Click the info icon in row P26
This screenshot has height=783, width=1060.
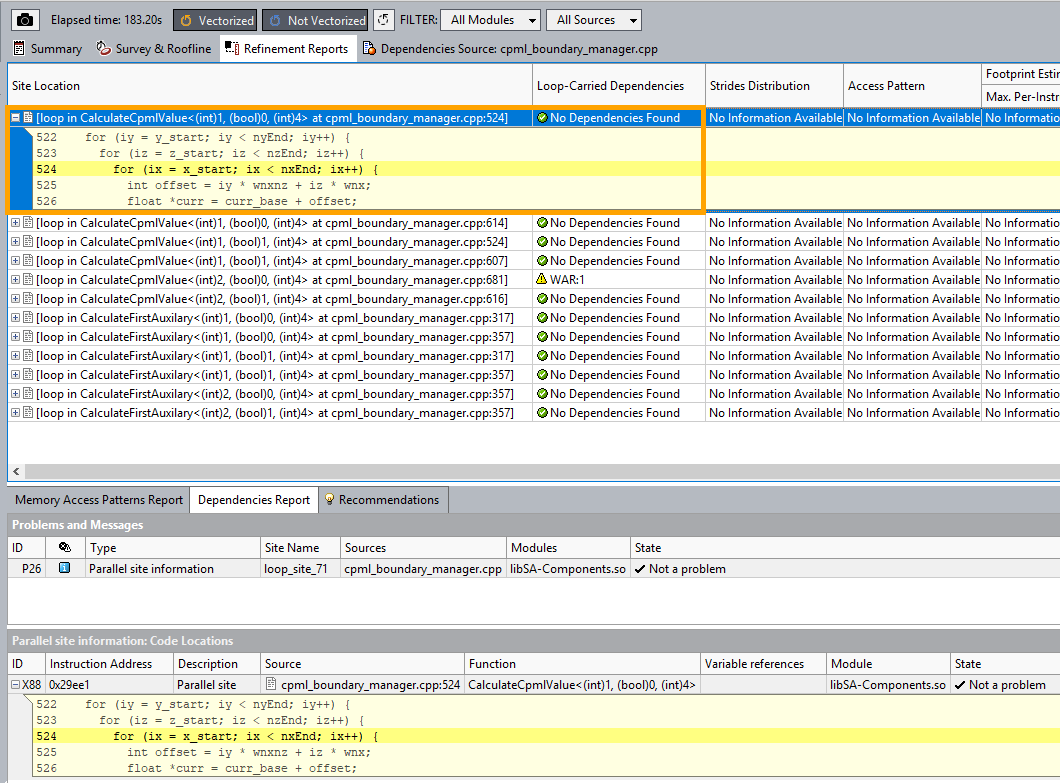click(x=65, y=569)
